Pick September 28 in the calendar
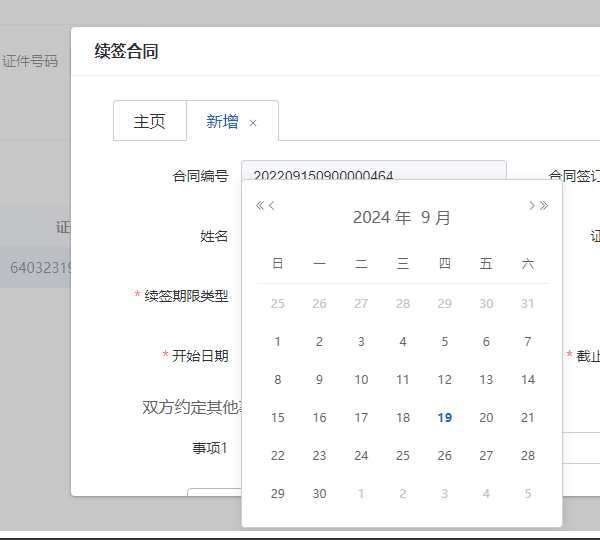 pos(528,456)
